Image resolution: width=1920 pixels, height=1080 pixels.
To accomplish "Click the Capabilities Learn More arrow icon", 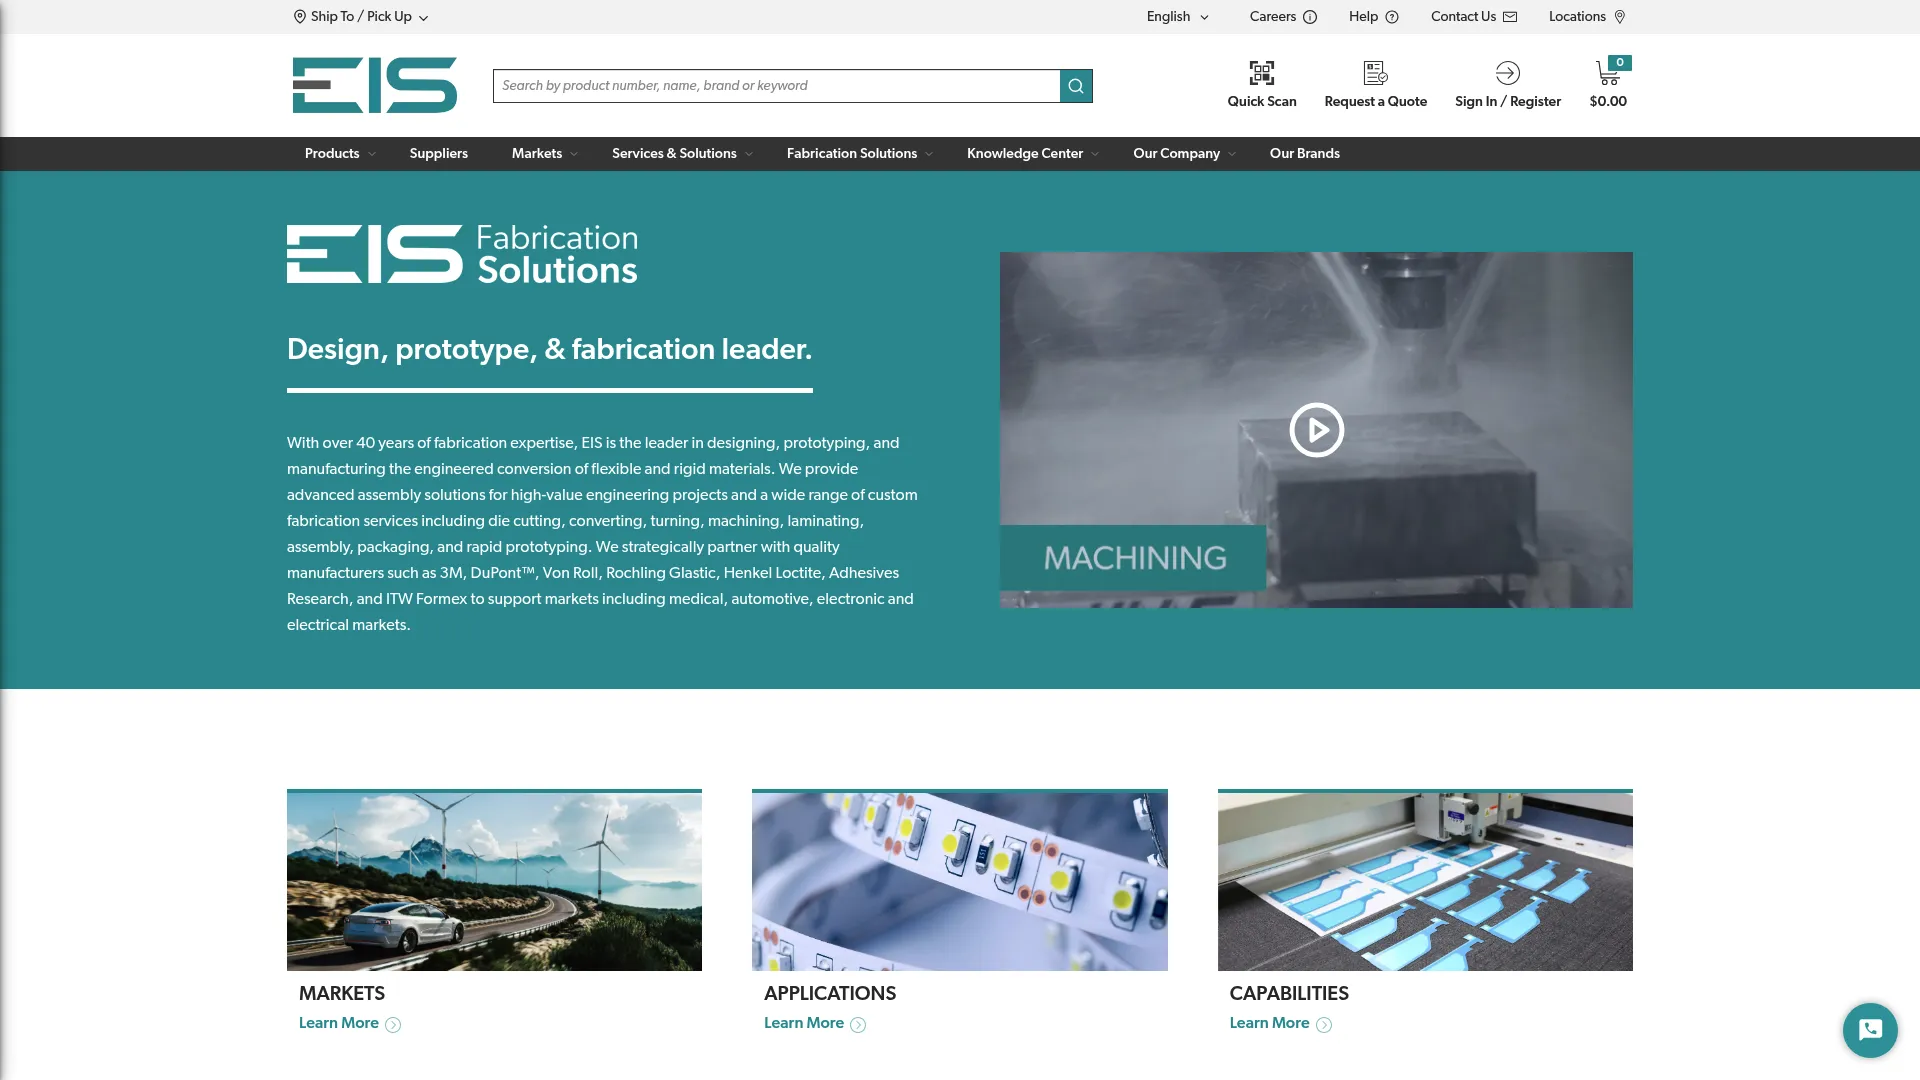I will point(1324,1025).
